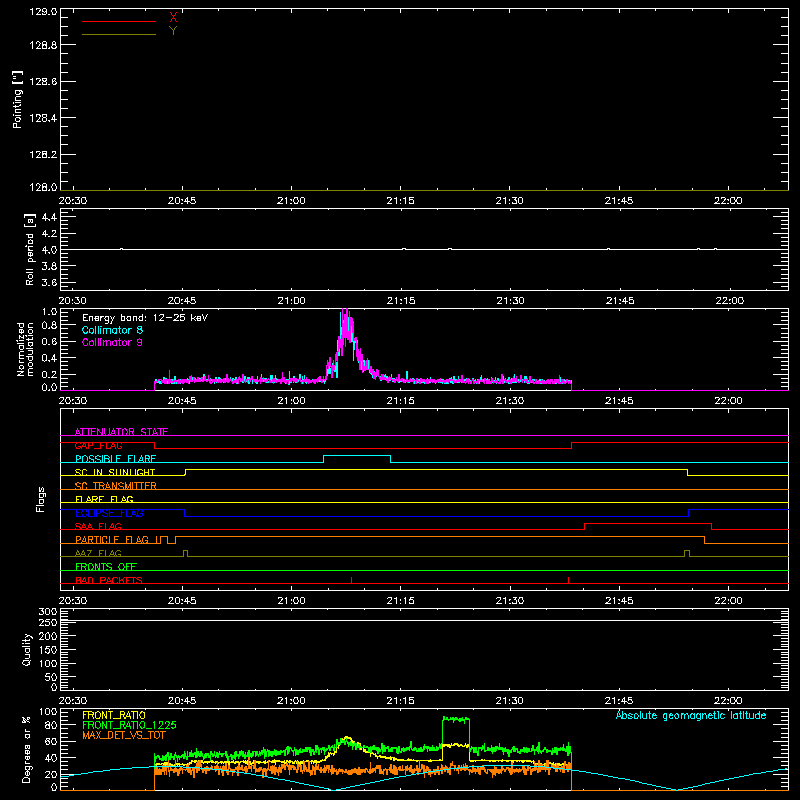Click the Roll period [s] y-axis title

coord(30,249)
